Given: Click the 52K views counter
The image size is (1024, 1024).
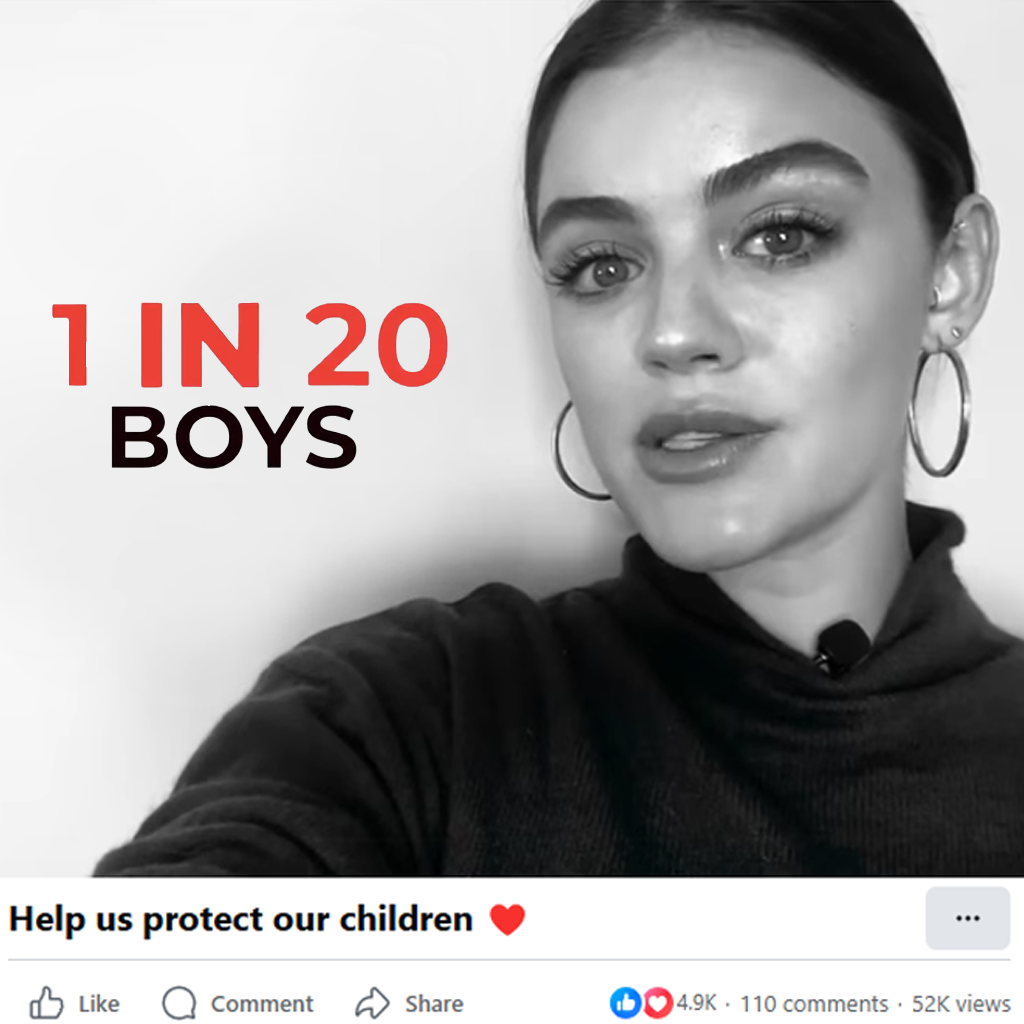Looking at the screenshot, I should pyautogui.click(x=961, y=1003).
